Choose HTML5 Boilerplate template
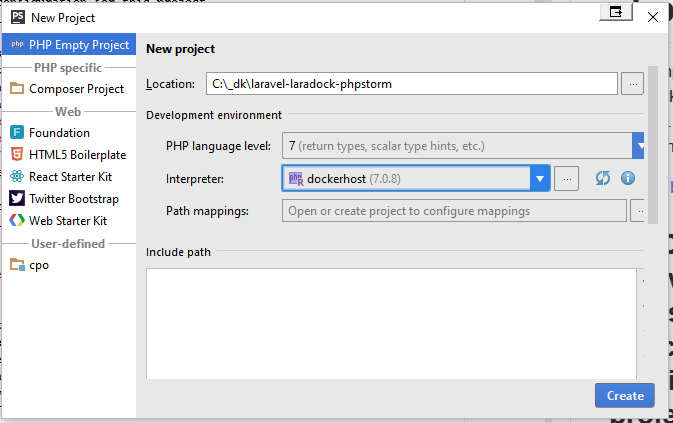 tap(69, 154)
